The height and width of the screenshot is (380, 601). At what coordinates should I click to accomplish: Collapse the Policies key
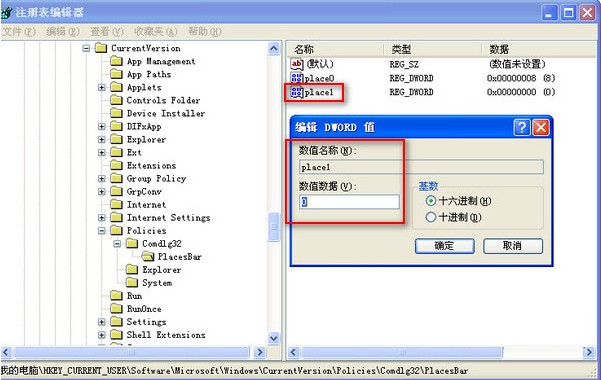click(x=102, y=231)
